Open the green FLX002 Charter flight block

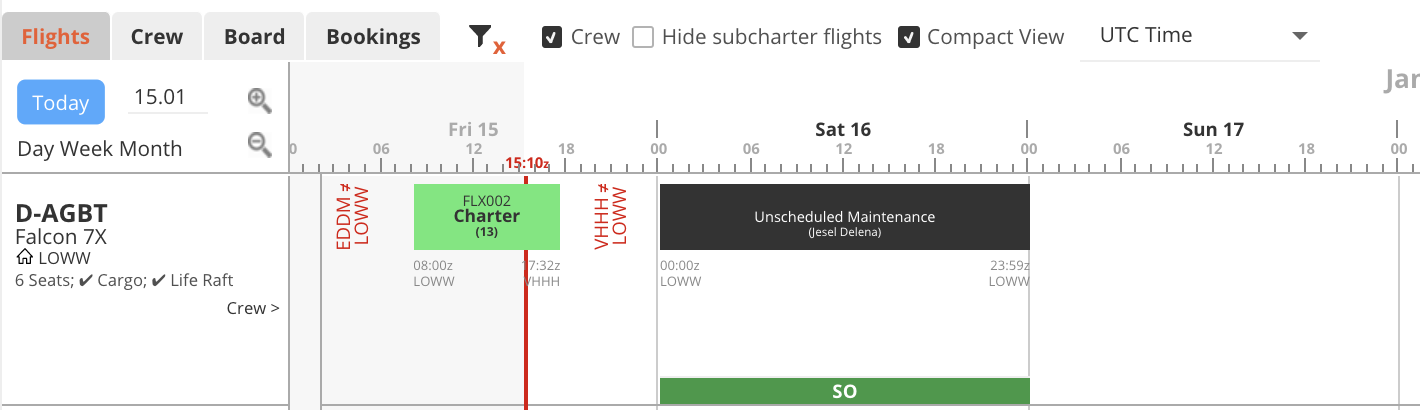coord(487,216)
